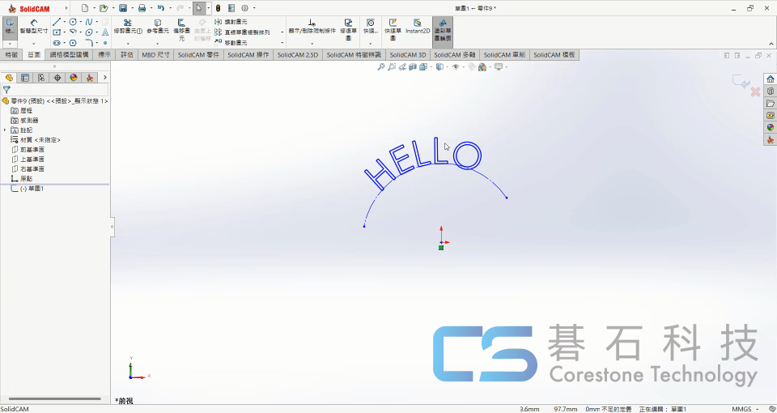Open the 評估 (Evaluate) ribbon tab
The image size is (777, 413).
pyautogui.click(x=127, y=55)
